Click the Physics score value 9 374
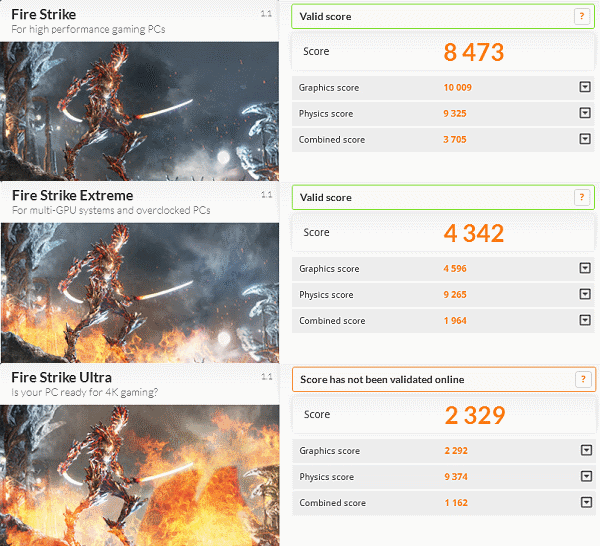Screen dimensions: 600x546 tap(456, 477)
